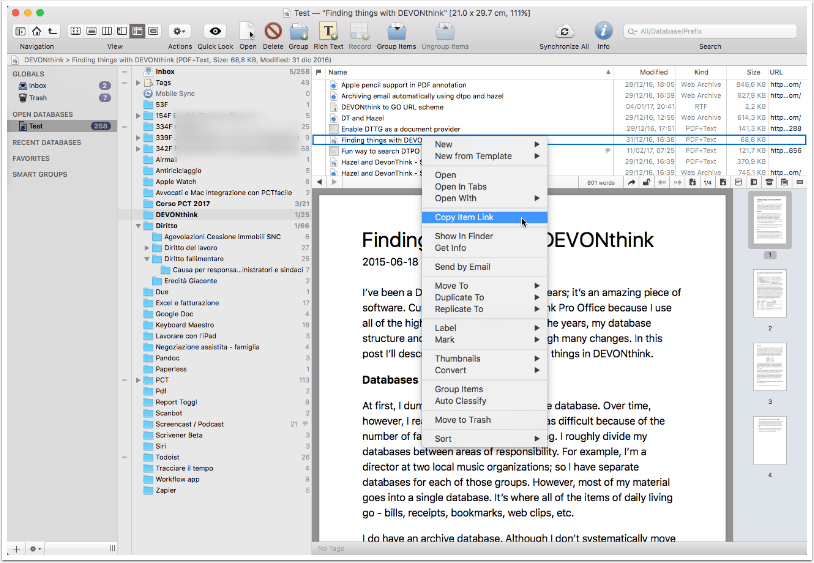Create a new Rich Text document
Screen dimensions: 814x563
tap(328, 31)
